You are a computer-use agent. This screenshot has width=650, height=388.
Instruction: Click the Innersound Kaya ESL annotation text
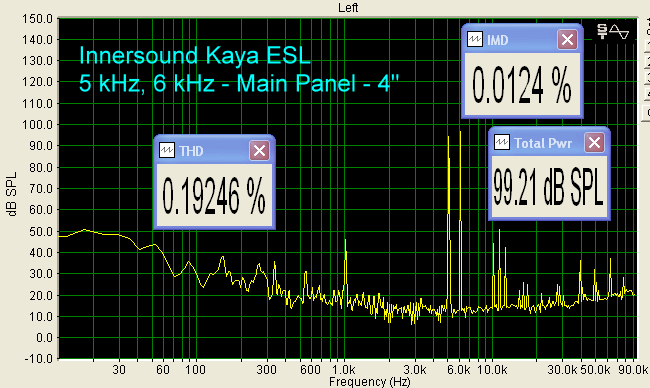pos(195,56)
